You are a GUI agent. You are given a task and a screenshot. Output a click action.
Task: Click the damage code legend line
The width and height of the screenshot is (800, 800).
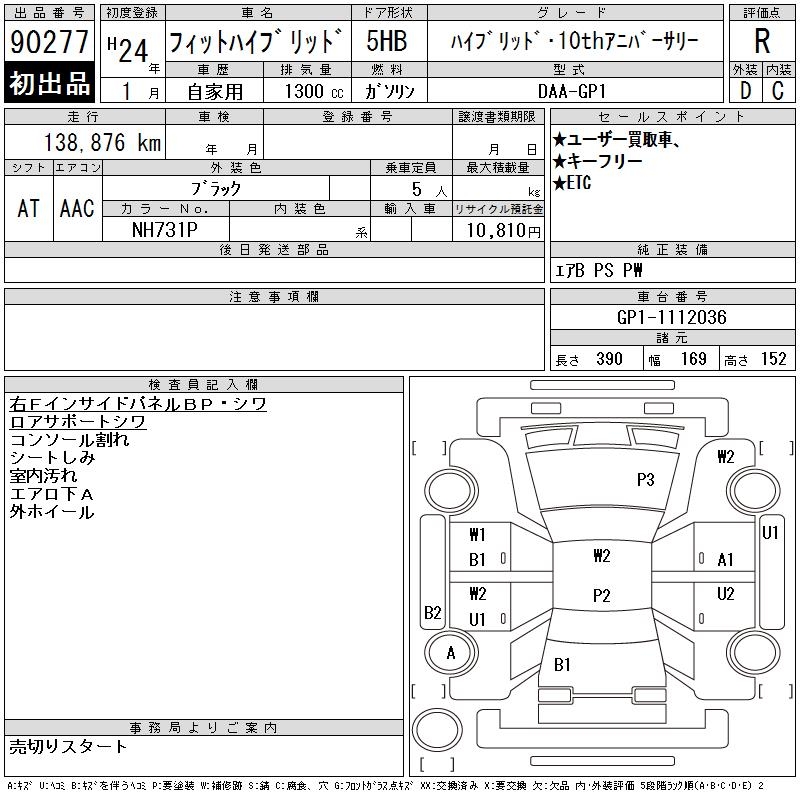(385, 786)
